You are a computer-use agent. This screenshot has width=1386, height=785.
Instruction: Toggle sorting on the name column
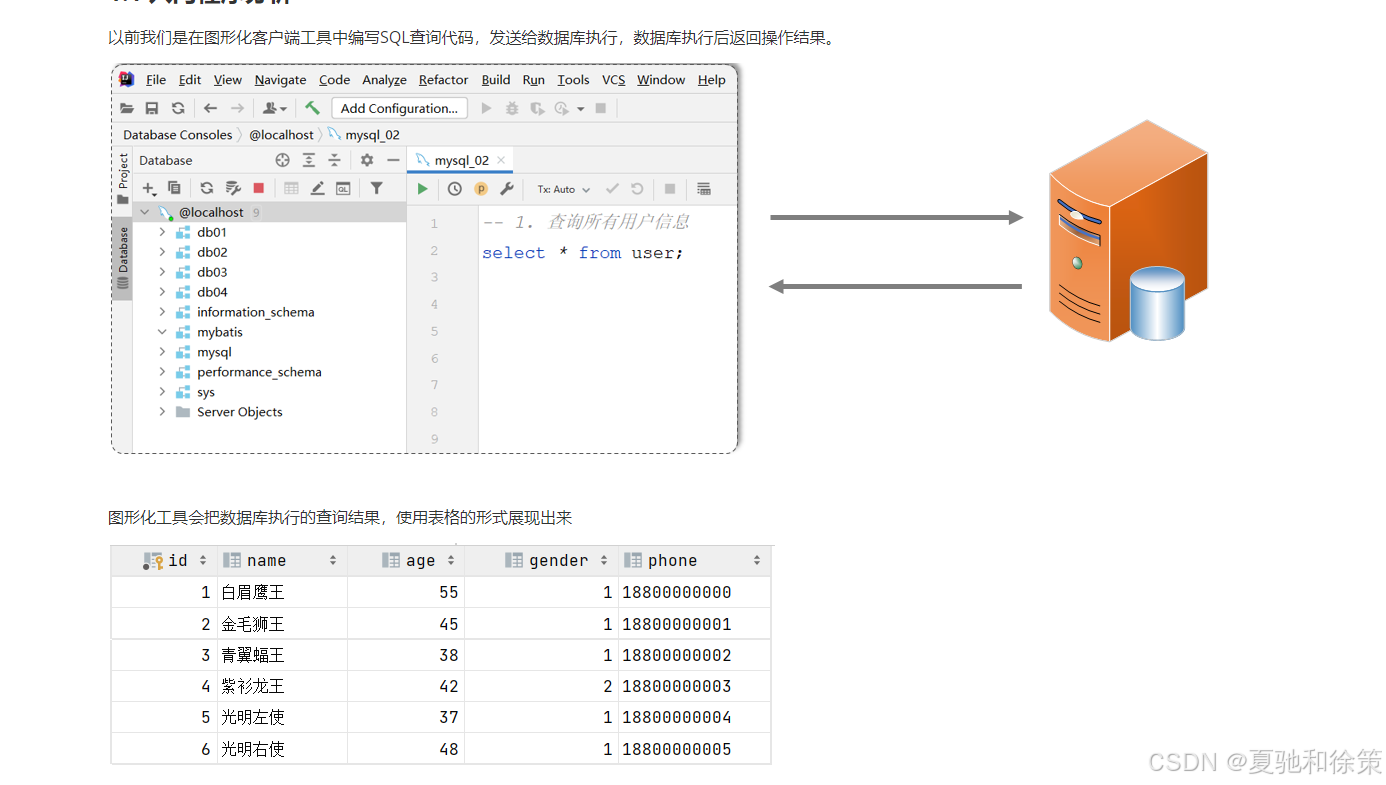pos(333,560)
